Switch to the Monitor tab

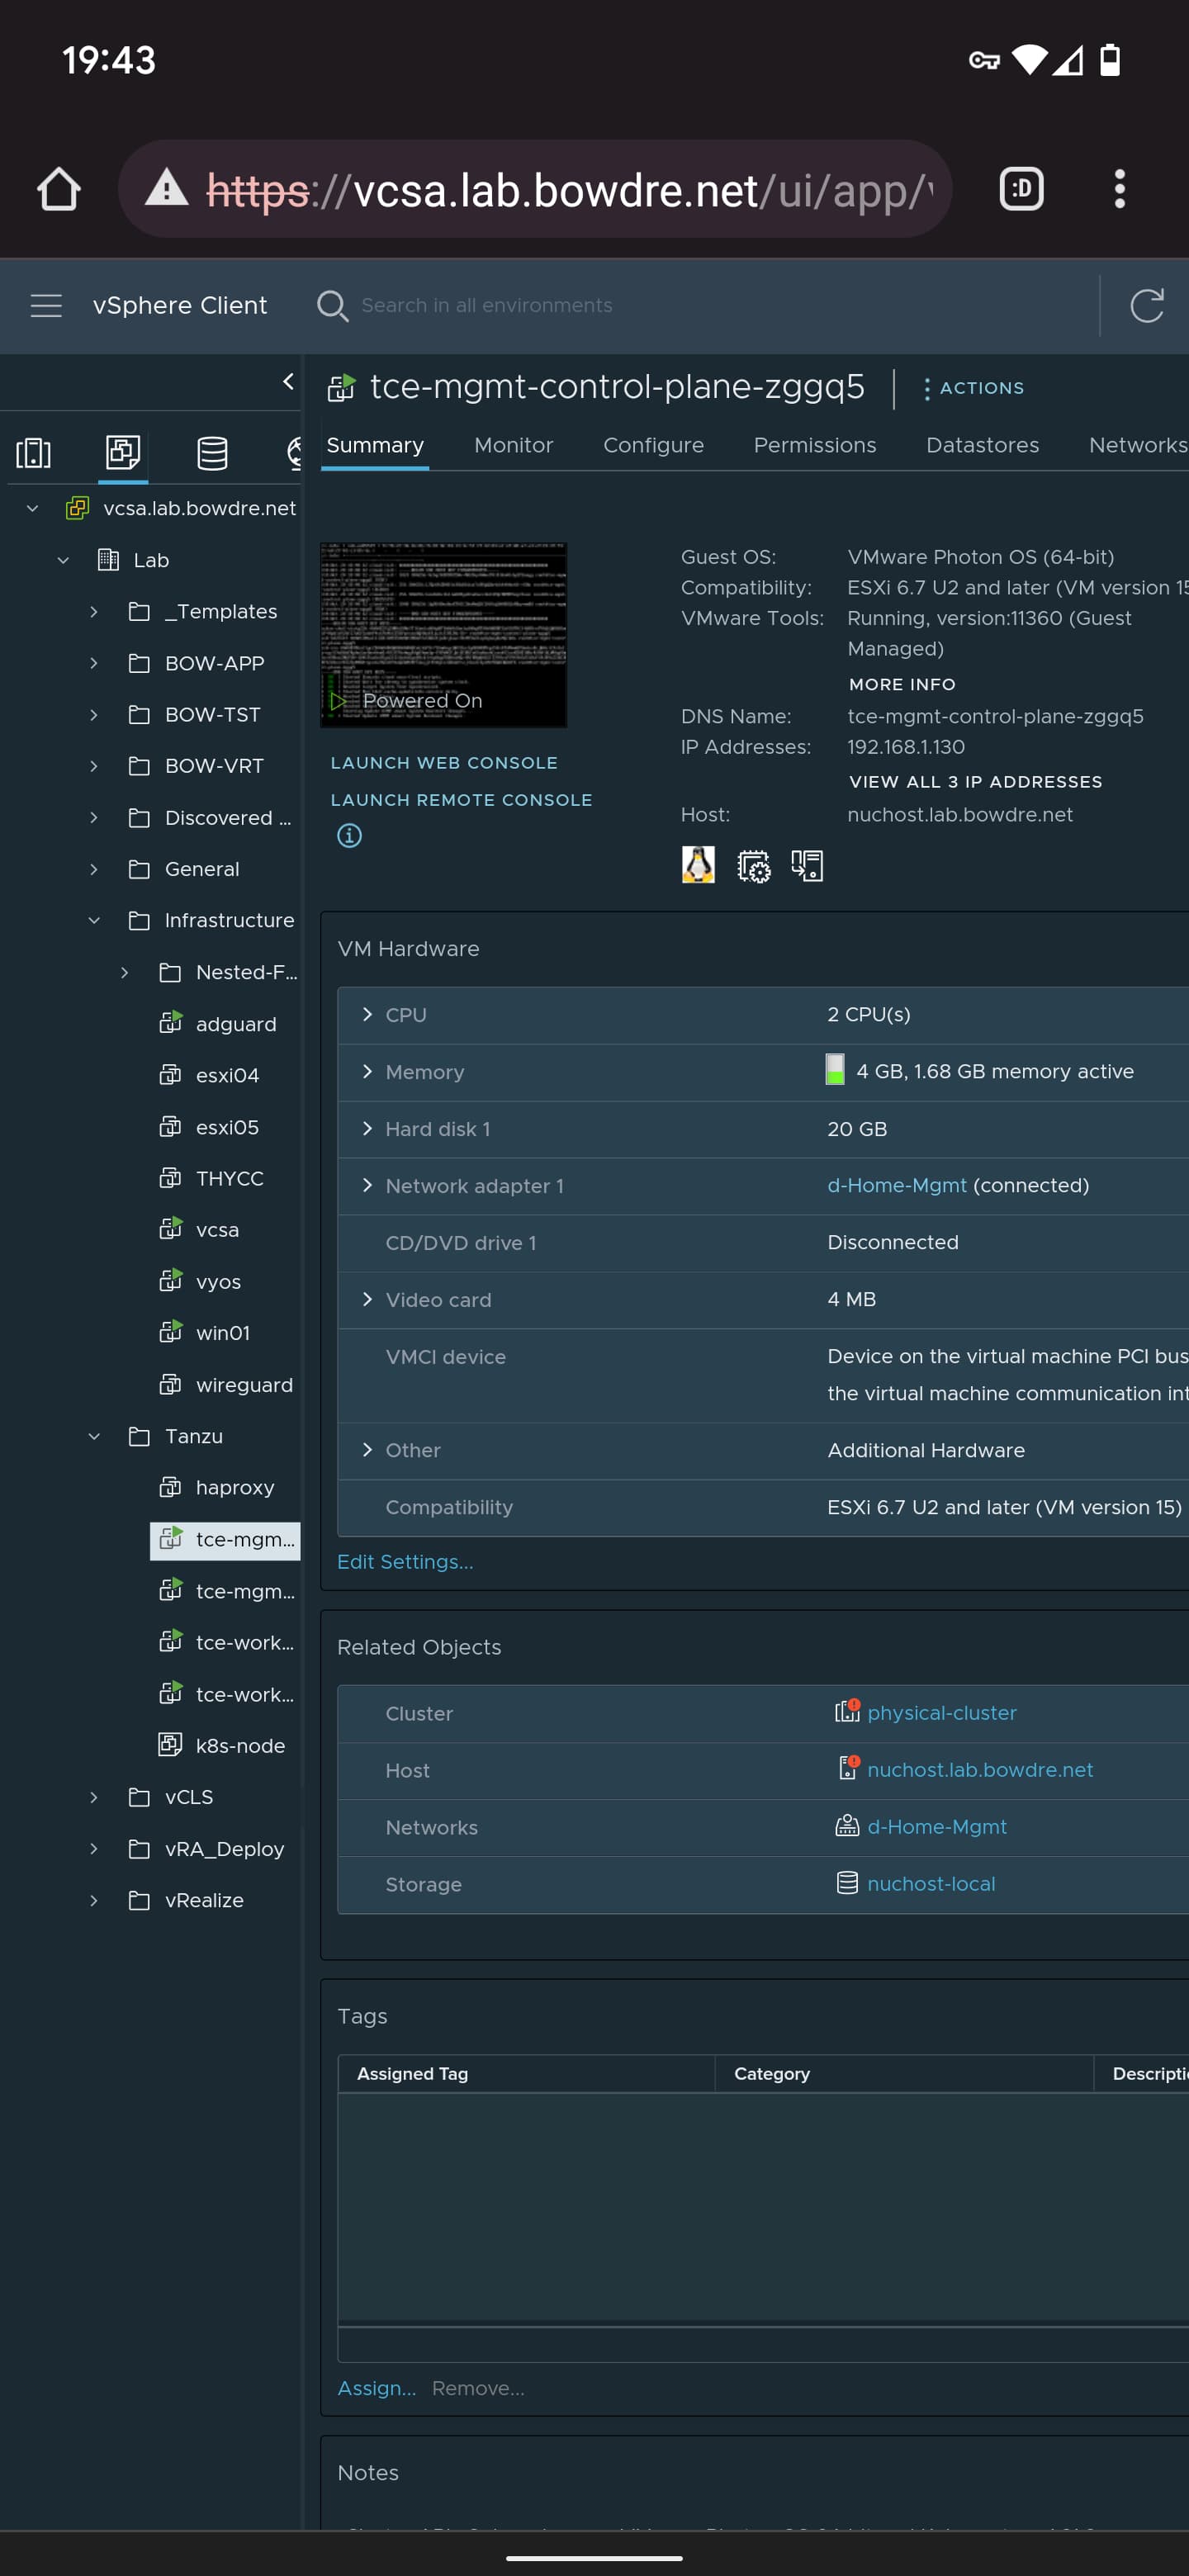pyautogui.click(x=513, y=445)
